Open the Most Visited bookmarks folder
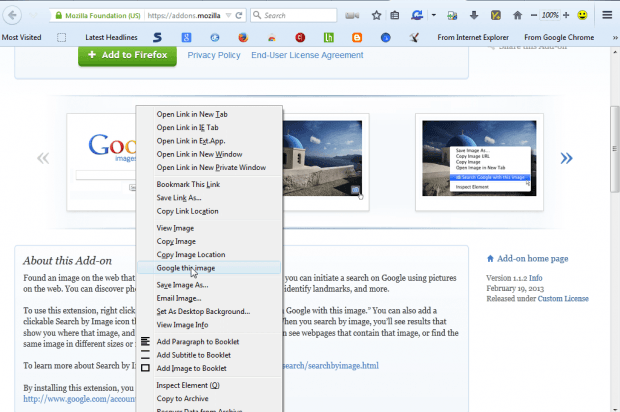 [x=21, y=37]
